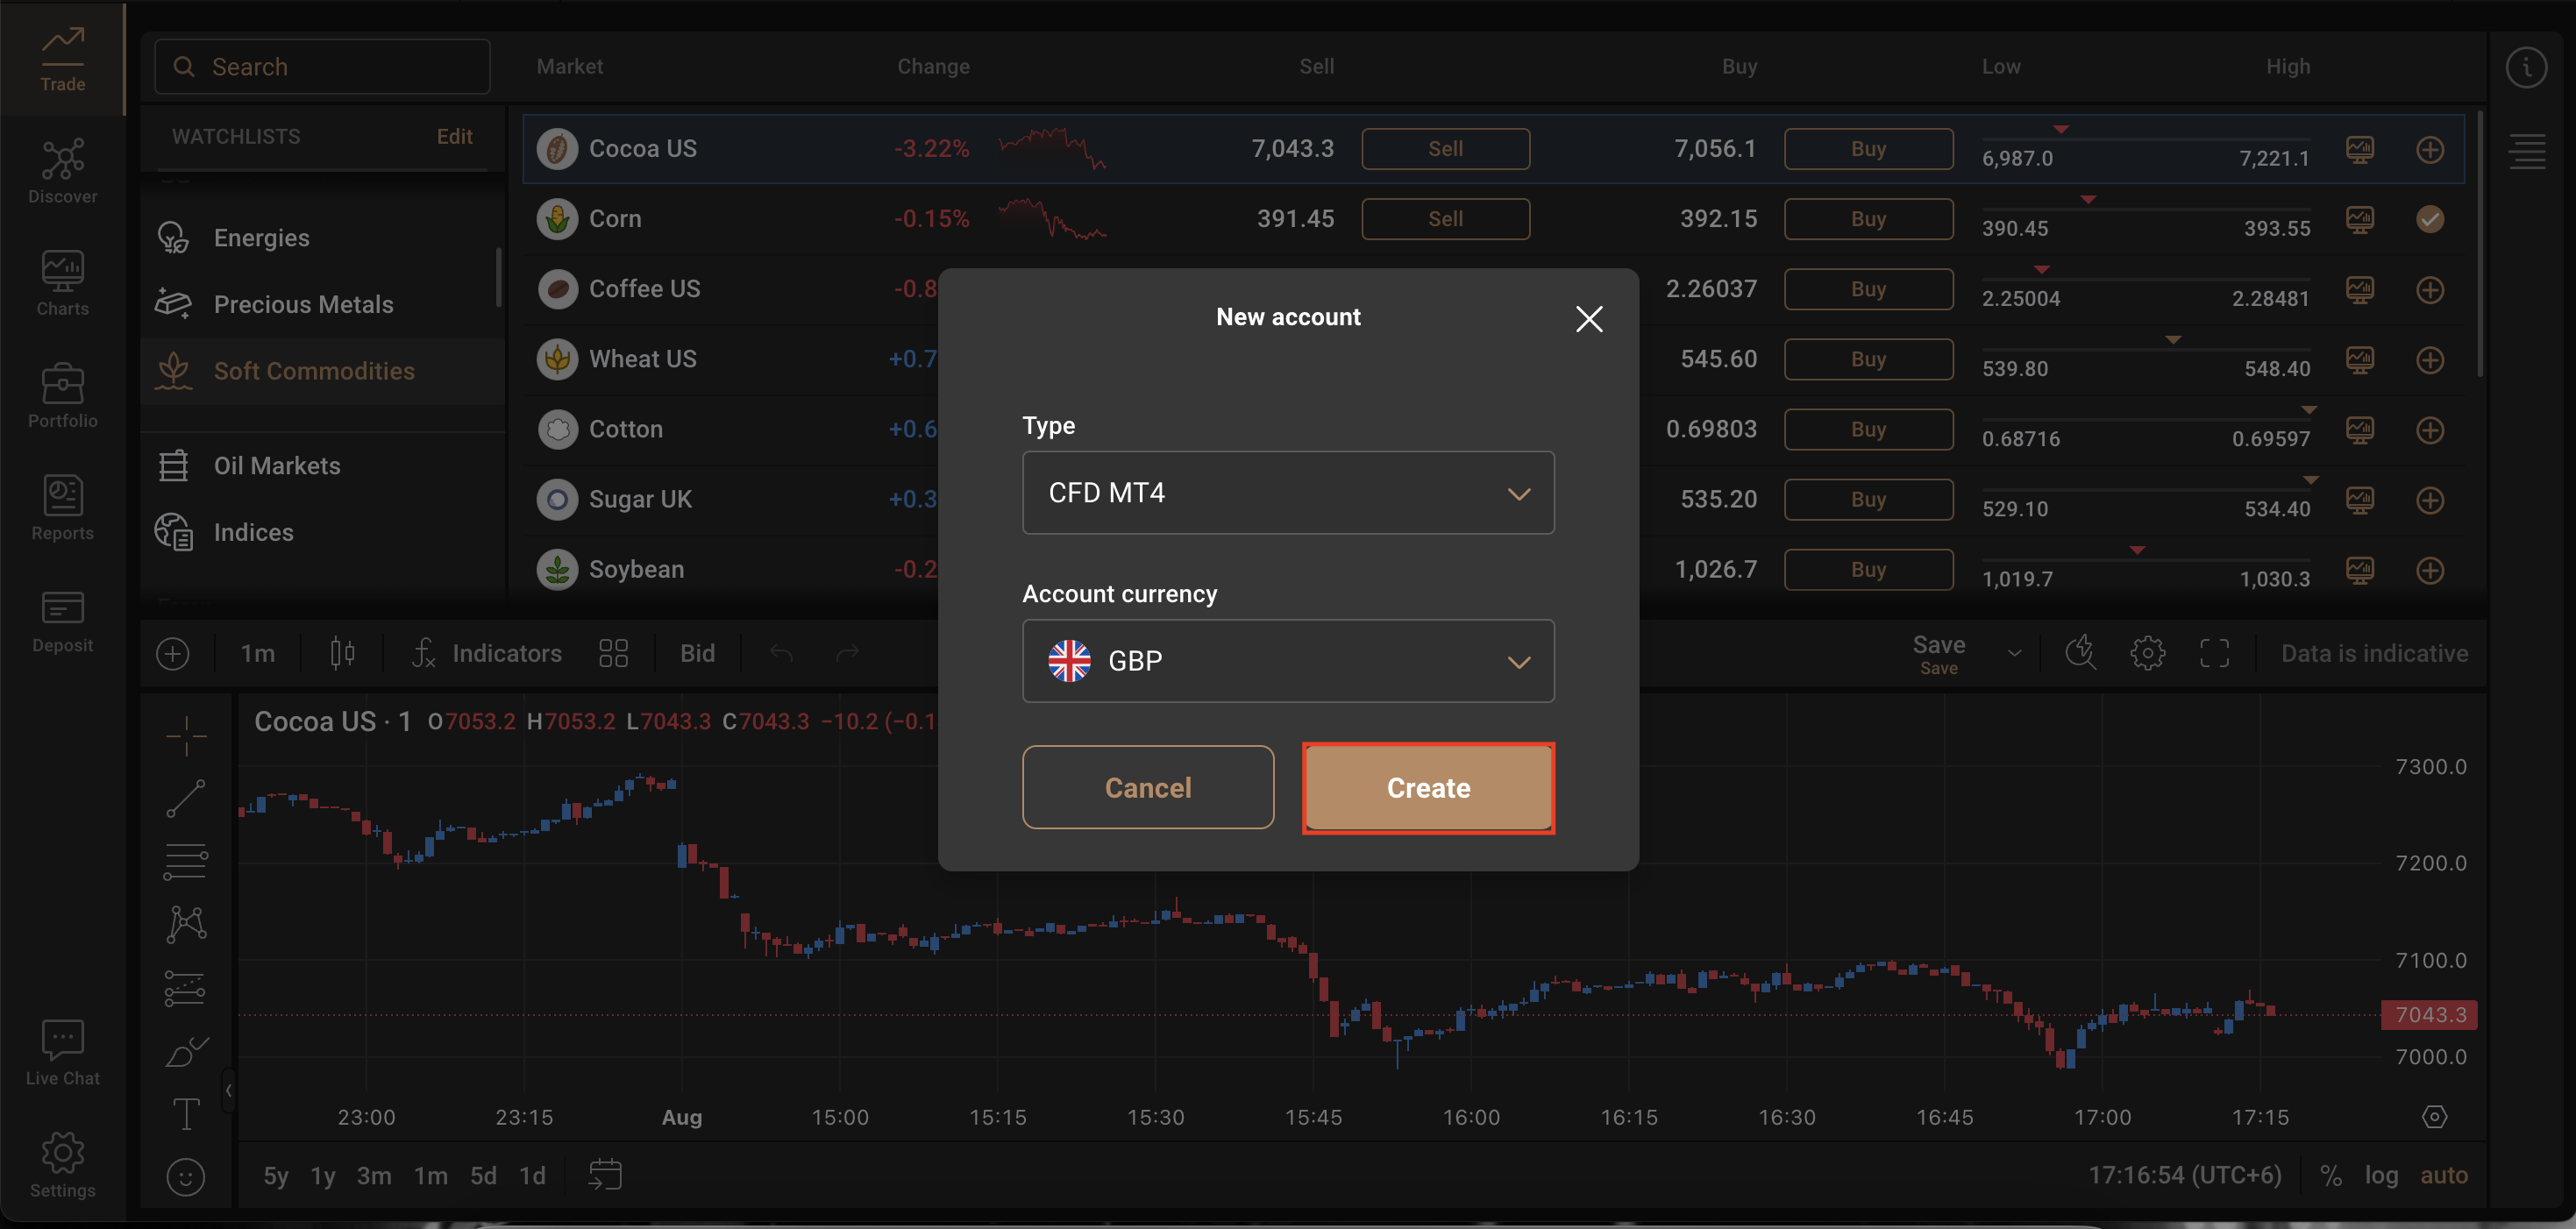Open the Portfolio briefcase icon
The image size is (2576, 1229).
[62, 384]
